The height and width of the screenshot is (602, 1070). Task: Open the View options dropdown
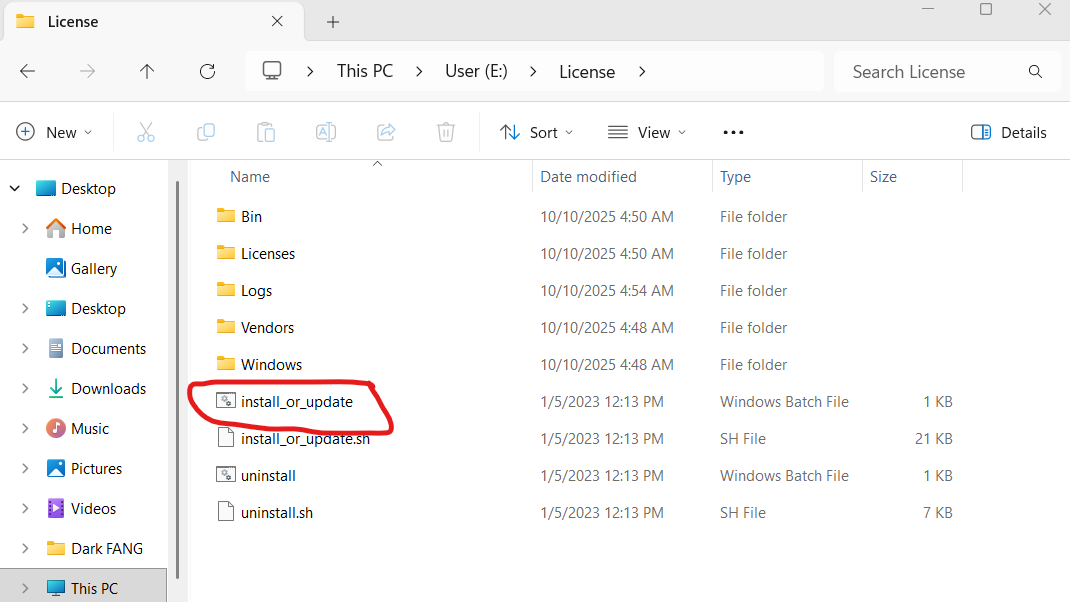tap(646, 131)
